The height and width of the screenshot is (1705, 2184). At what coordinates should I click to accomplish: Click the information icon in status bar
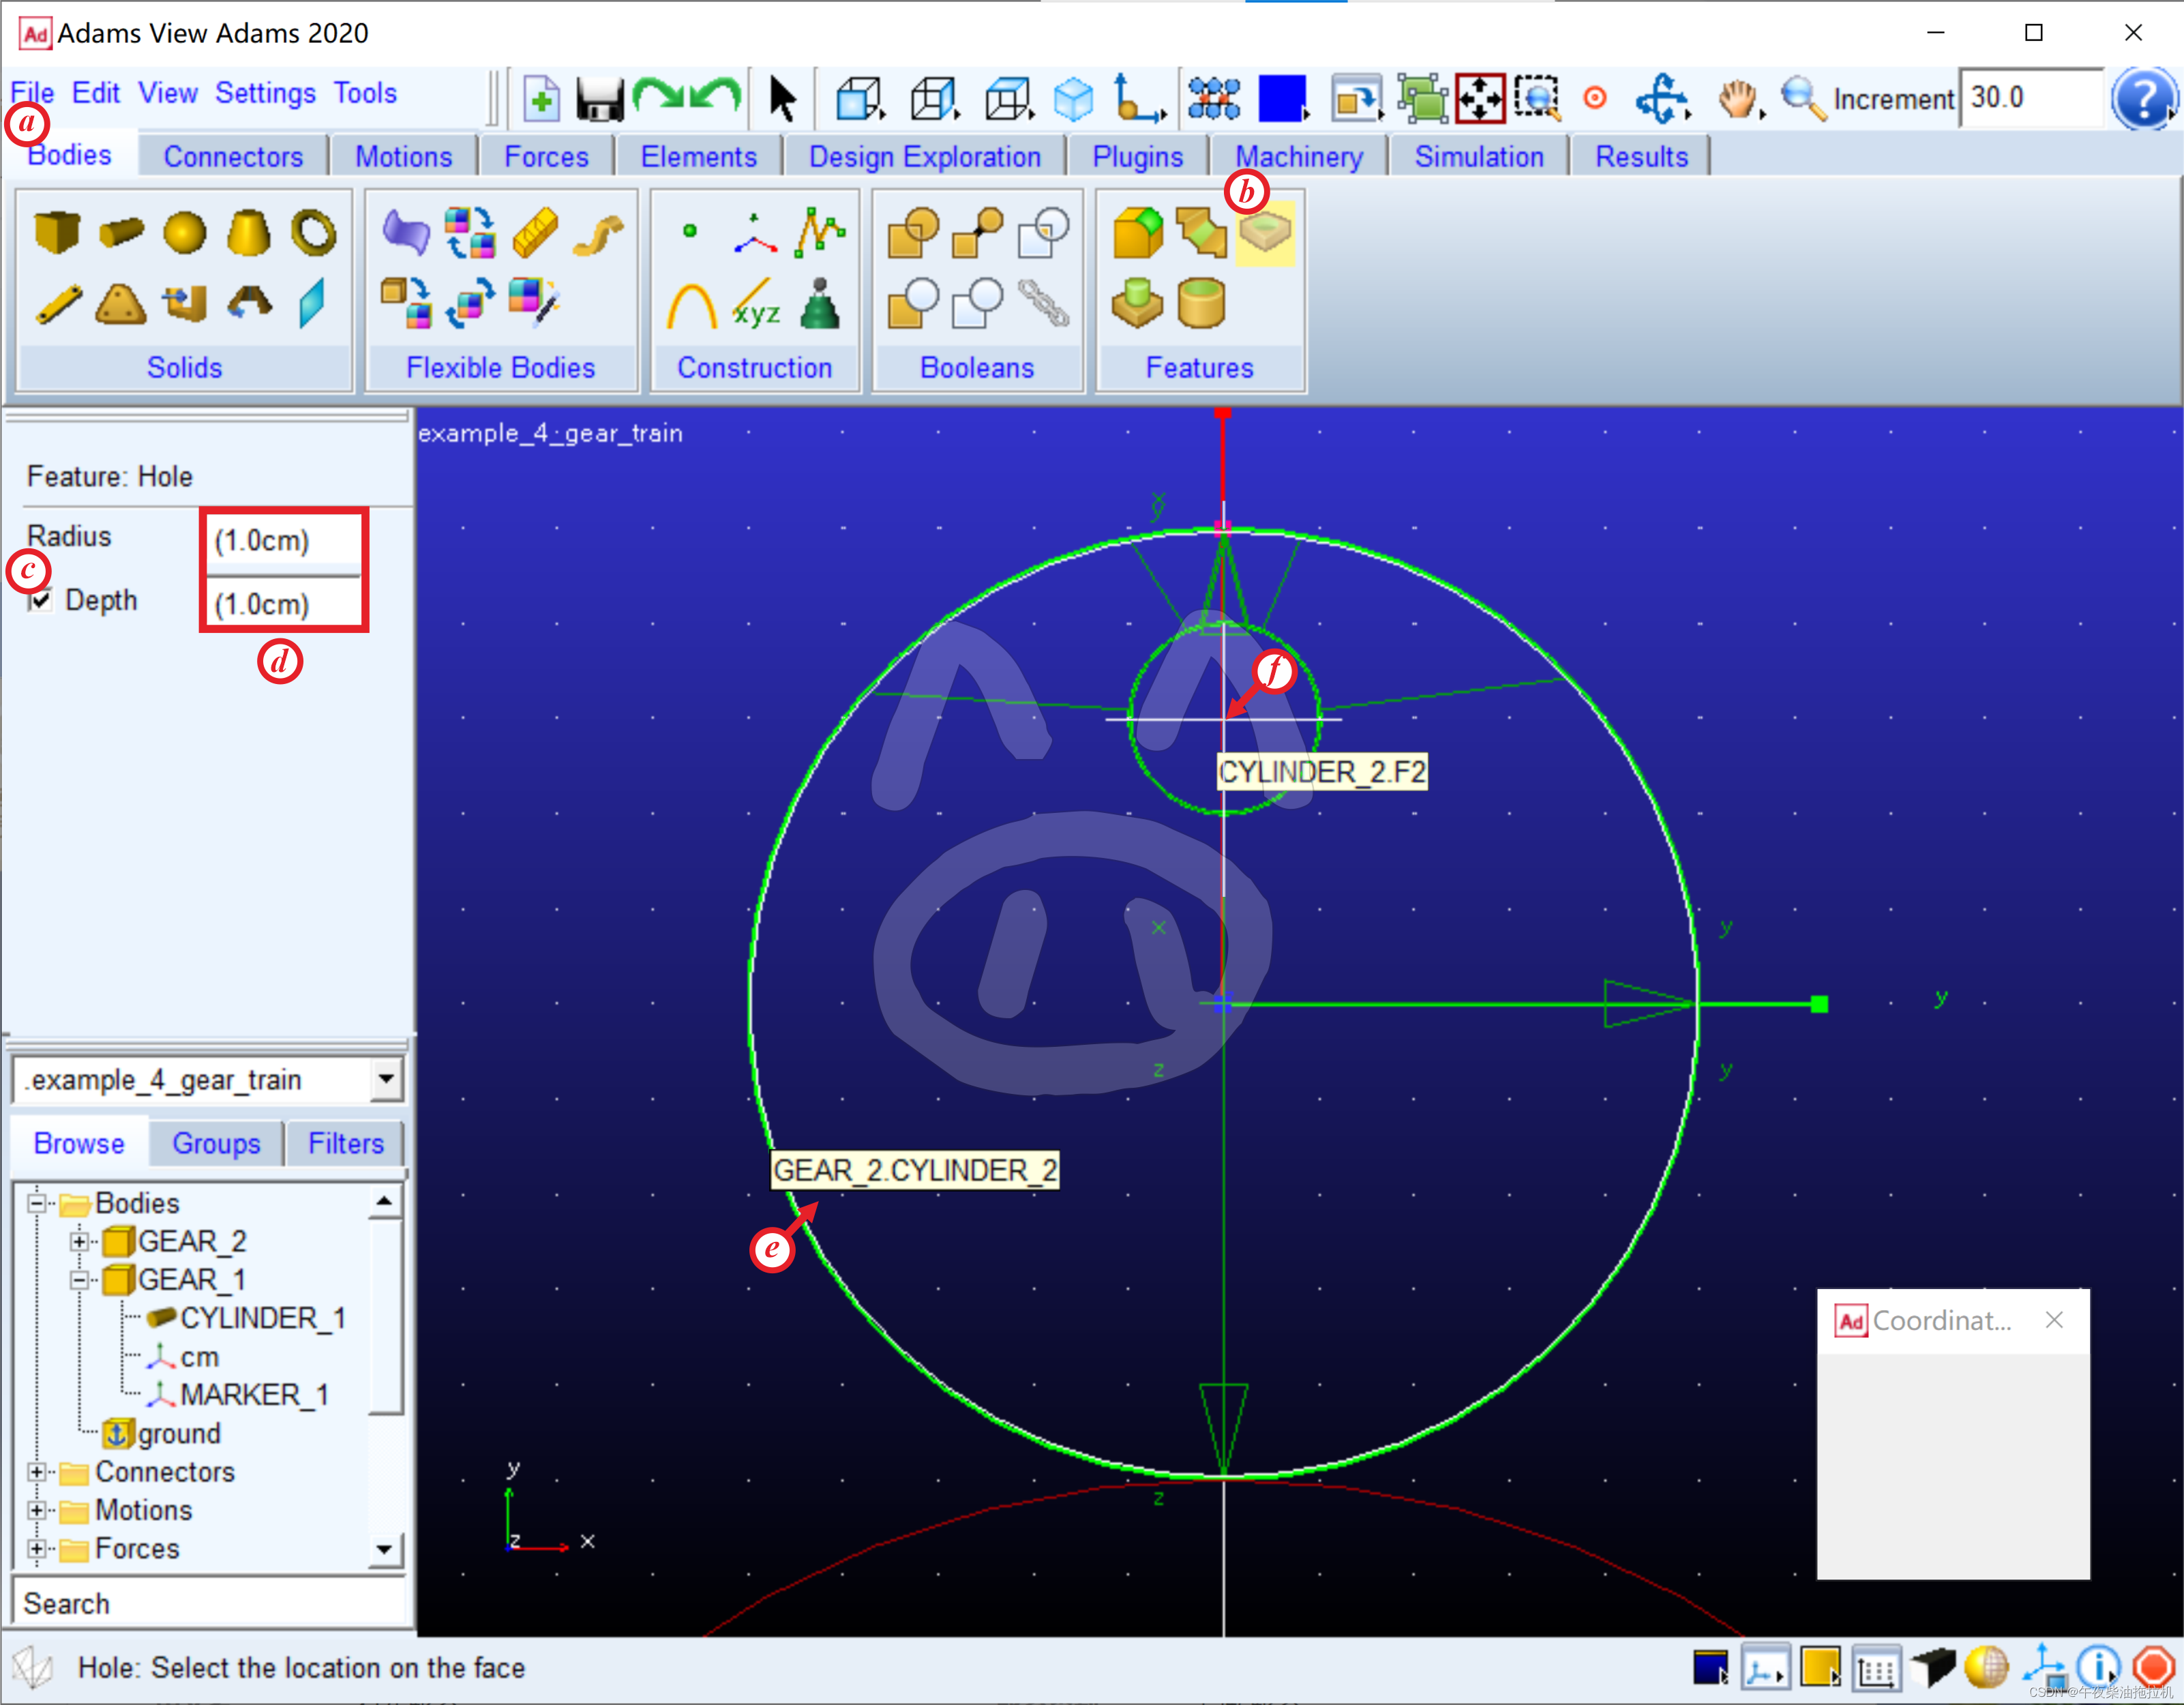[x=2097, y=1668]
